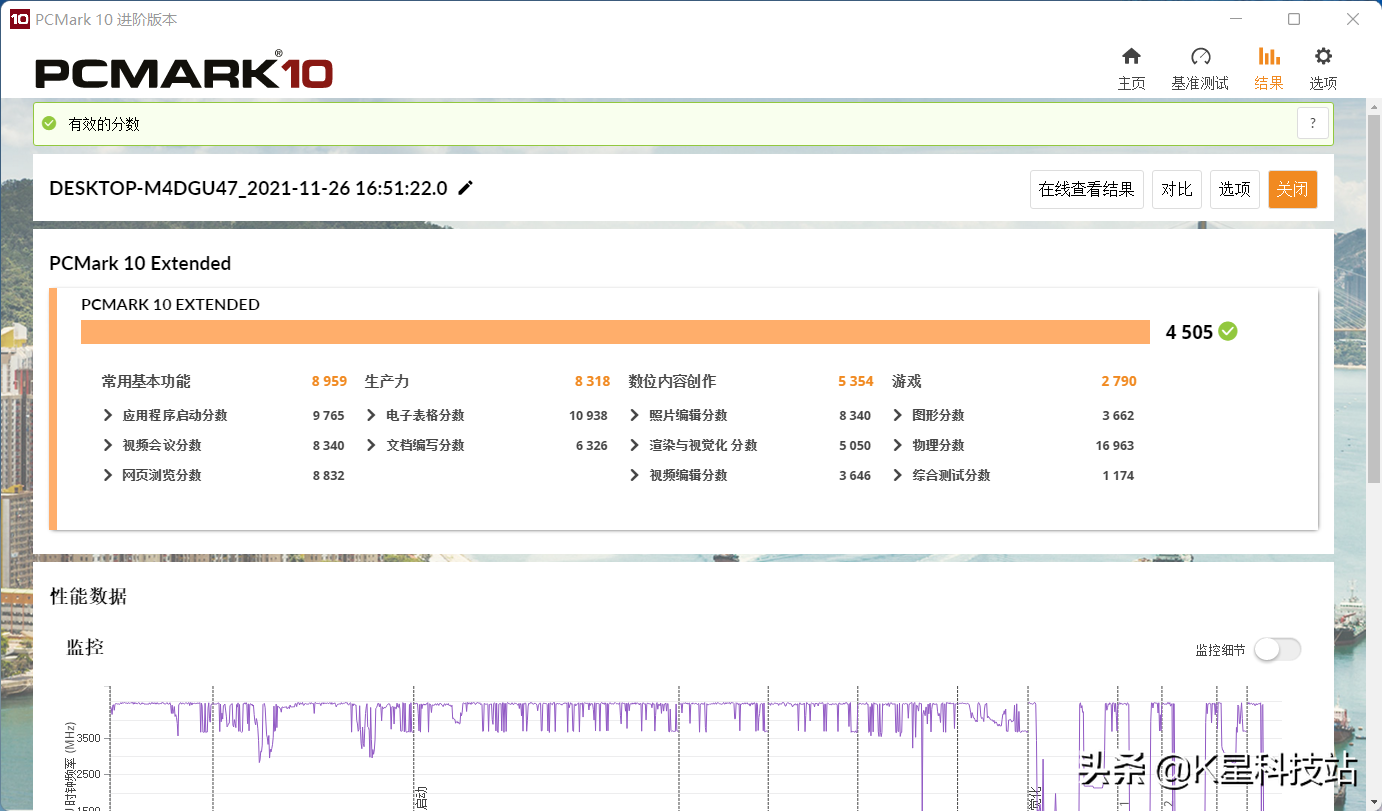This screenshot has width=1382, height=811.
Task: Expand 渲染与视觉化 分数 row
Action: 634,445
